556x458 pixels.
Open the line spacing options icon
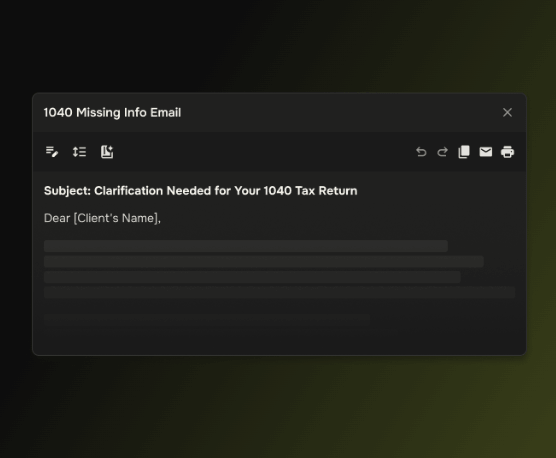point(79,152)
